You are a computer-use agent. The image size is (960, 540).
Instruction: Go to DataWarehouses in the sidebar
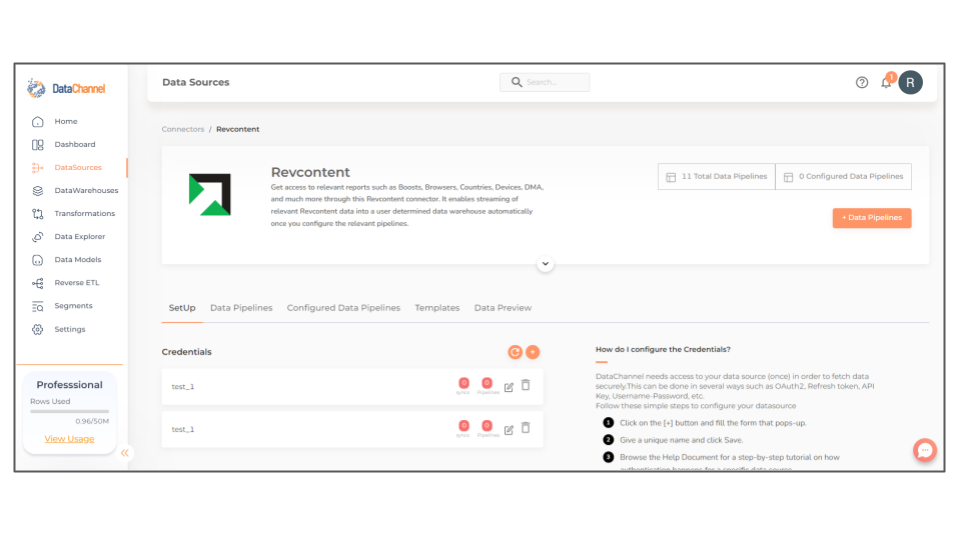(x=86, y=190)
